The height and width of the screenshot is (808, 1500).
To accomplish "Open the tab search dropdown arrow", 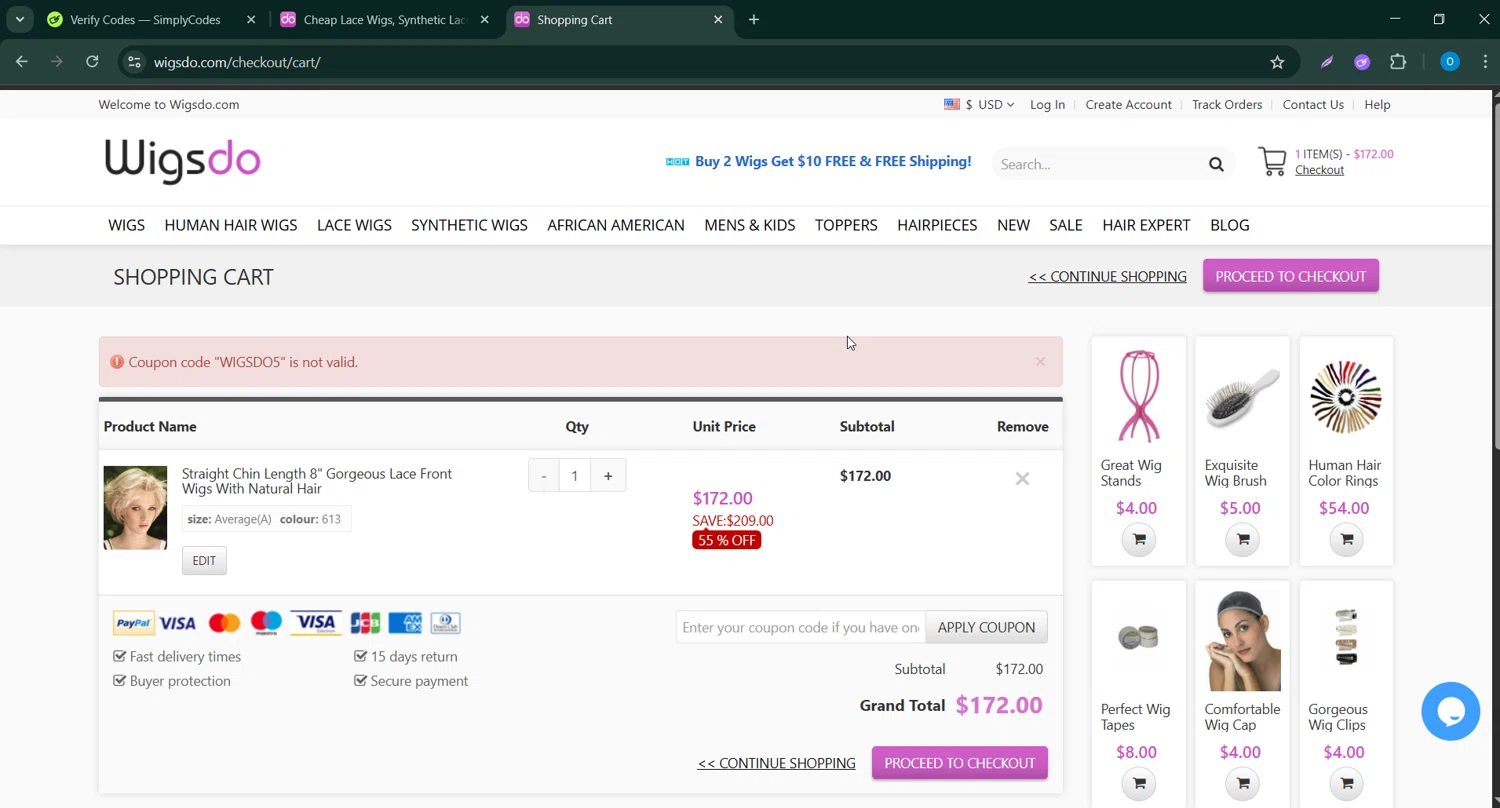I will coord(19,19).
